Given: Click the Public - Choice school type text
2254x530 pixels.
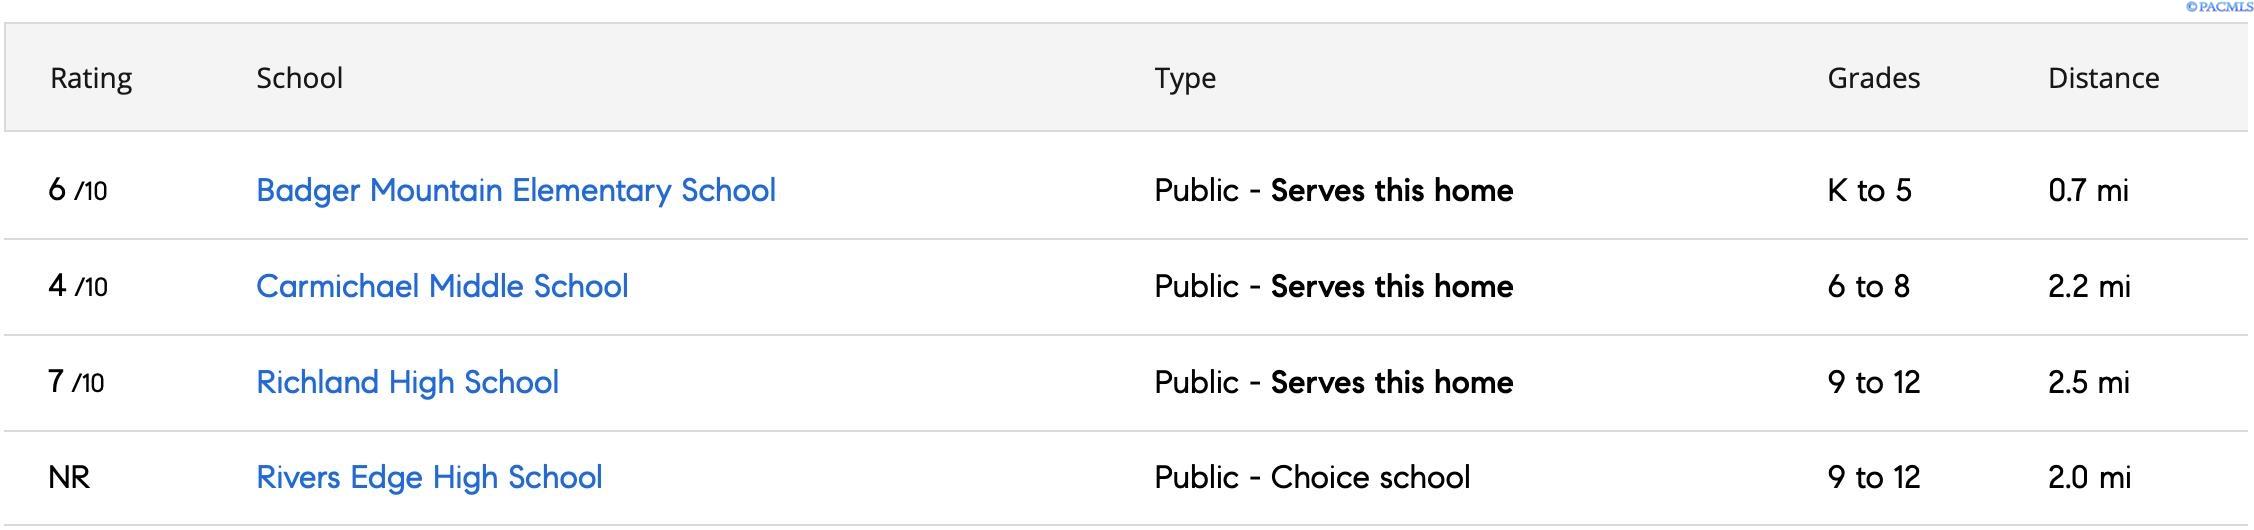Looking at the screenshot, I should pyautogui.click(x=1312, y=477).
